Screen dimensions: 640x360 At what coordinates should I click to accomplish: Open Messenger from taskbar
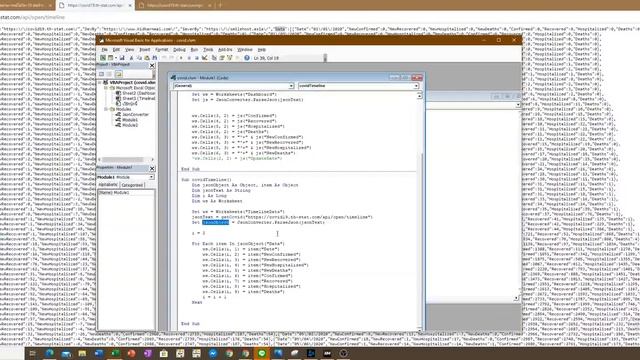pyautogui.click(x=213, y=353)
